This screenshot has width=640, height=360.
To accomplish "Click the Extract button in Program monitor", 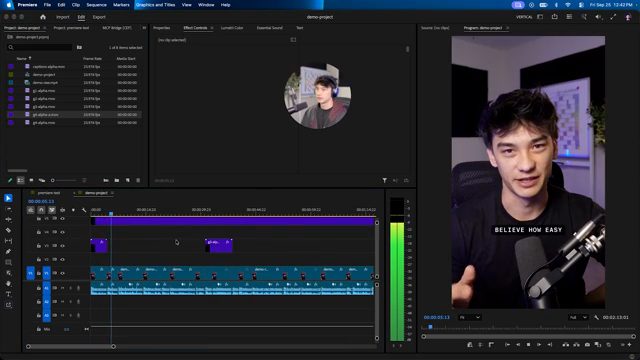I will 576,344.
